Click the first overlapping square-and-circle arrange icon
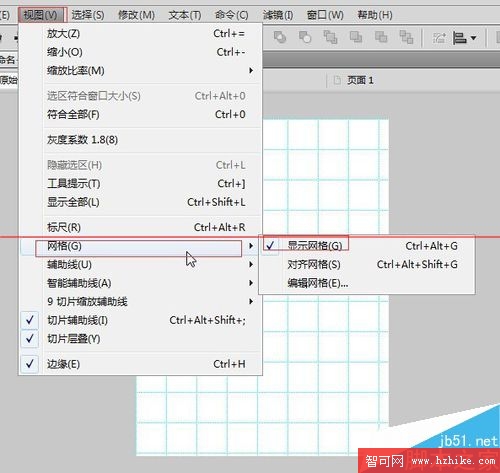Screen dimensions: 500x473 (280, 37)
